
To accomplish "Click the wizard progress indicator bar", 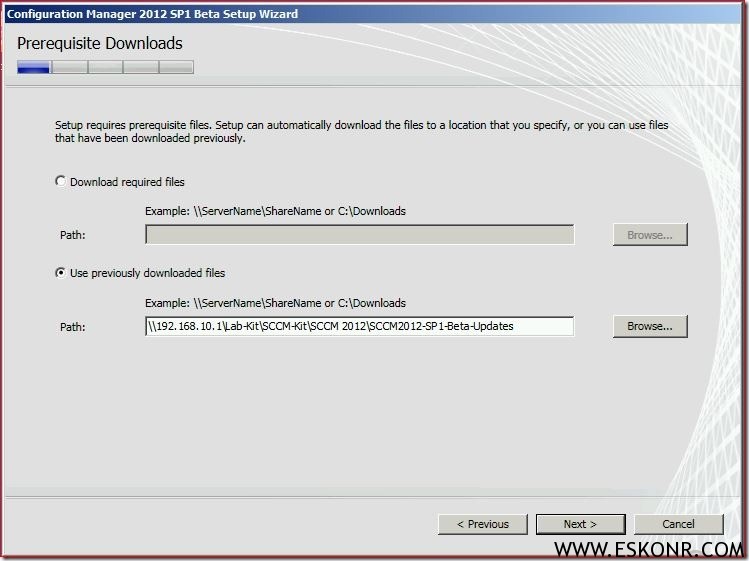I will [106, 67].
